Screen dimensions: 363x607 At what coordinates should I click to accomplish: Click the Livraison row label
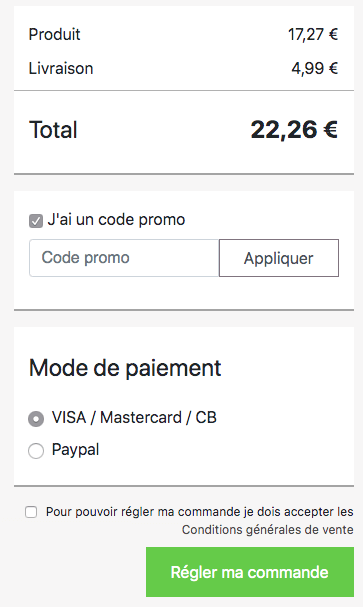[61, 69]
